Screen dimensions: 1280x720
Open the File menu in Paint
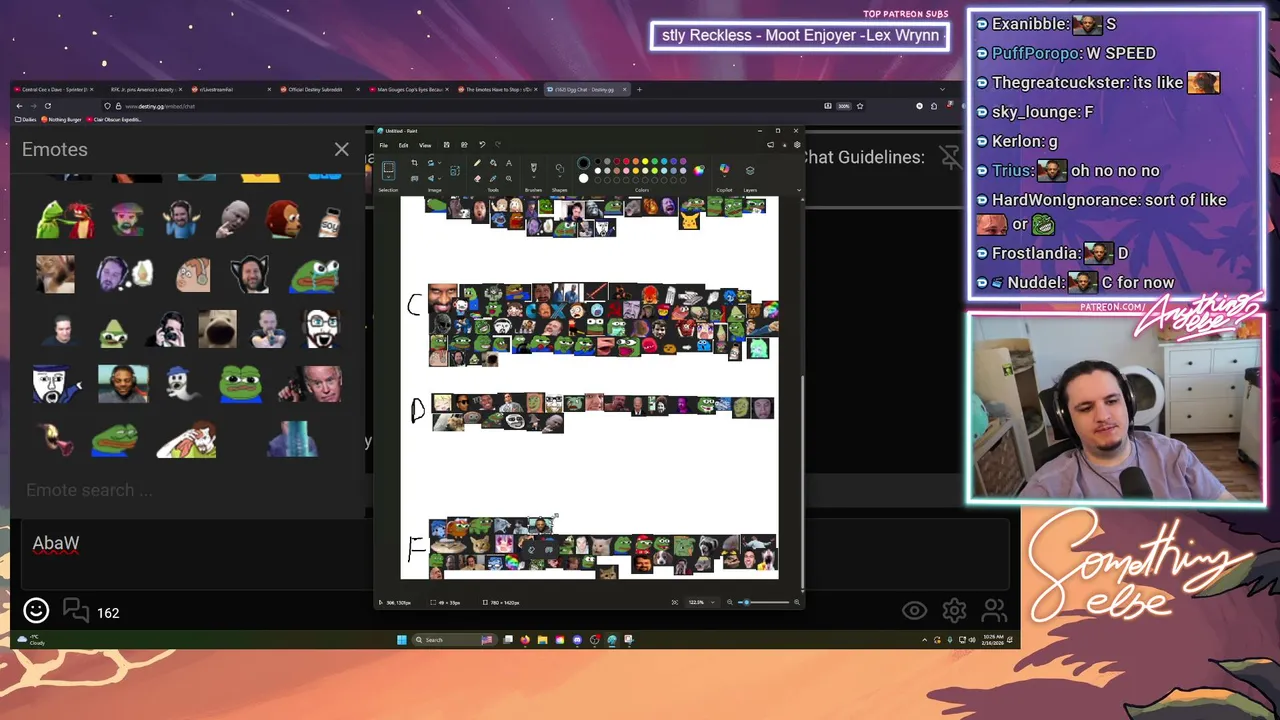[x=384, y=145]
